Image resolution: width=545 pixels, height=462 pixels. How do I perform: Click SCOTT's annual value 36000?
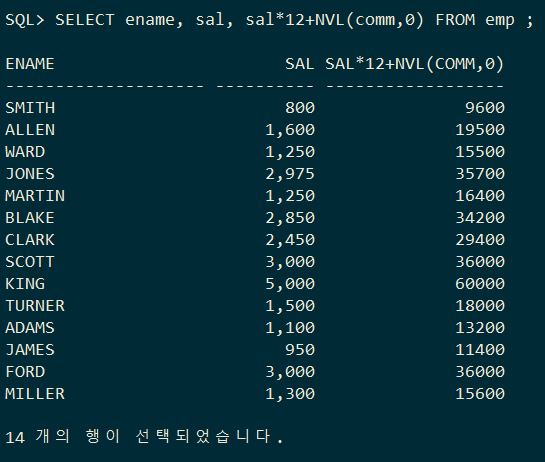480,262
